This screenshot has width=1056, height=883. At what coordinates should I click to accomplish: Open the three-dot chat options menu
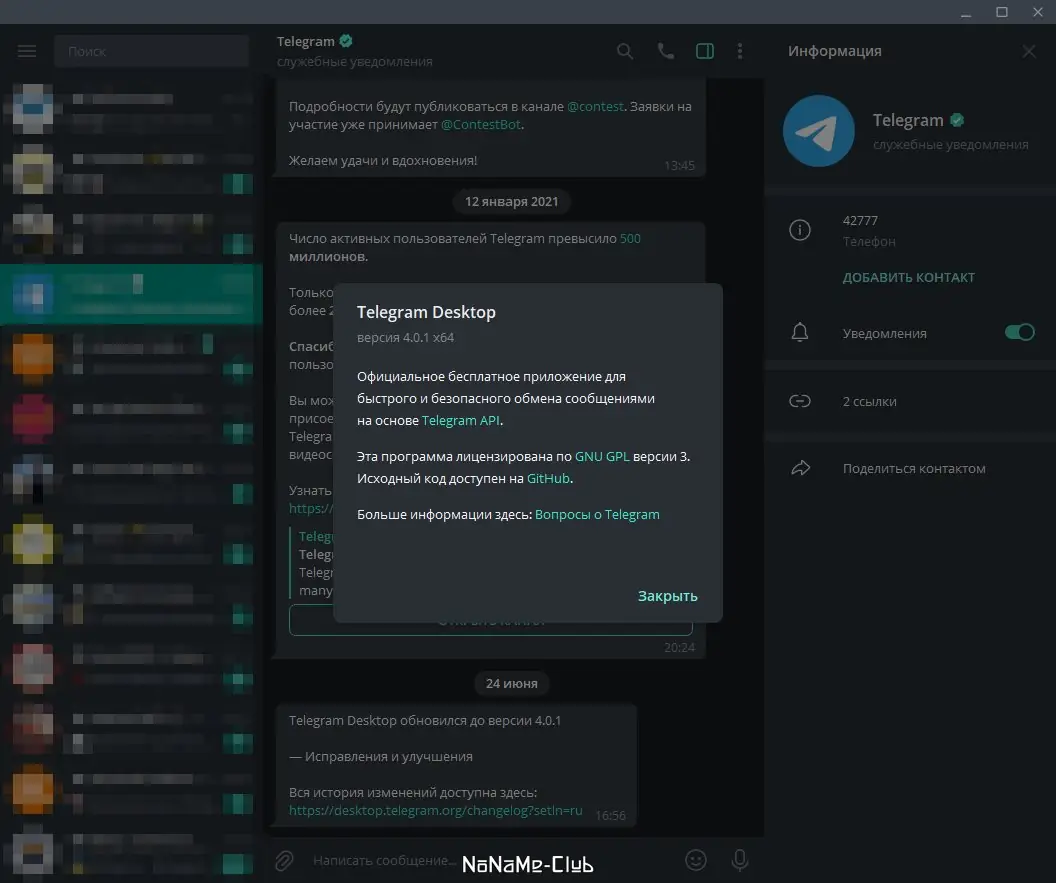point(739,51)
